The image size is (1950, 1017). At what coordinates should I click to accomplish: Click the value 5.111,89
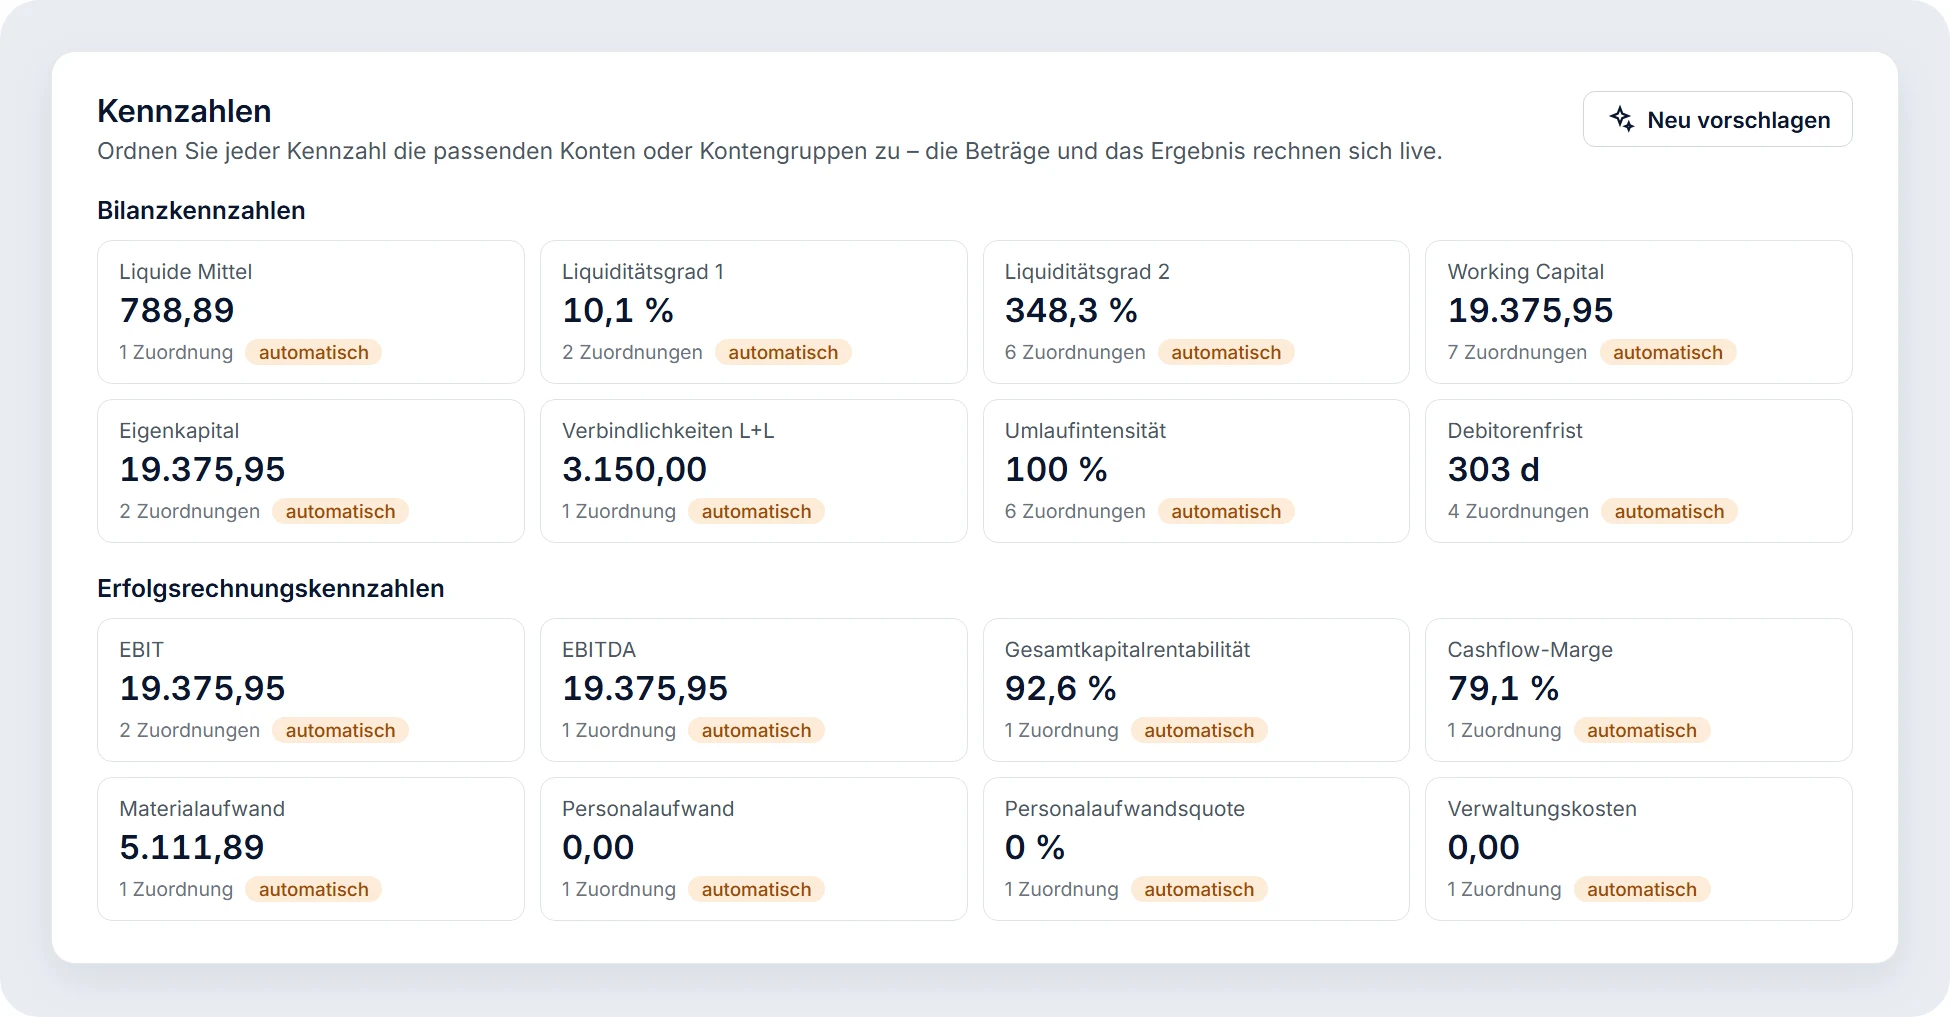192,847
